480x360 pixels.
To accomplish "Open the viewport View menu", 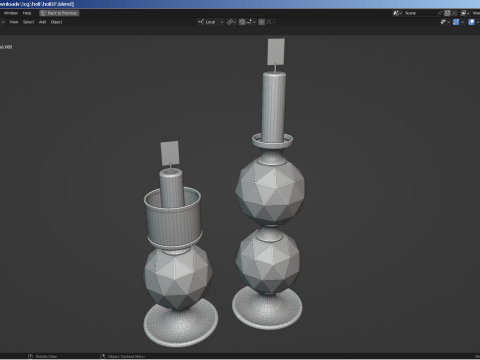I will 14,22.
